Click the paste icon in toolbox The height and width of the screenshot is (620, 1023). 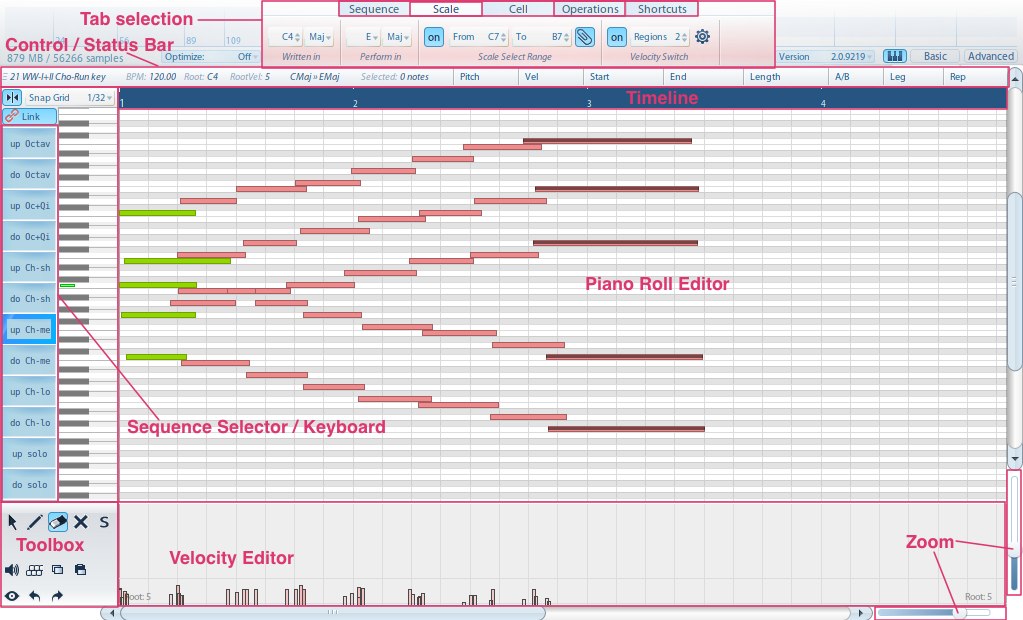coord(80,570)
